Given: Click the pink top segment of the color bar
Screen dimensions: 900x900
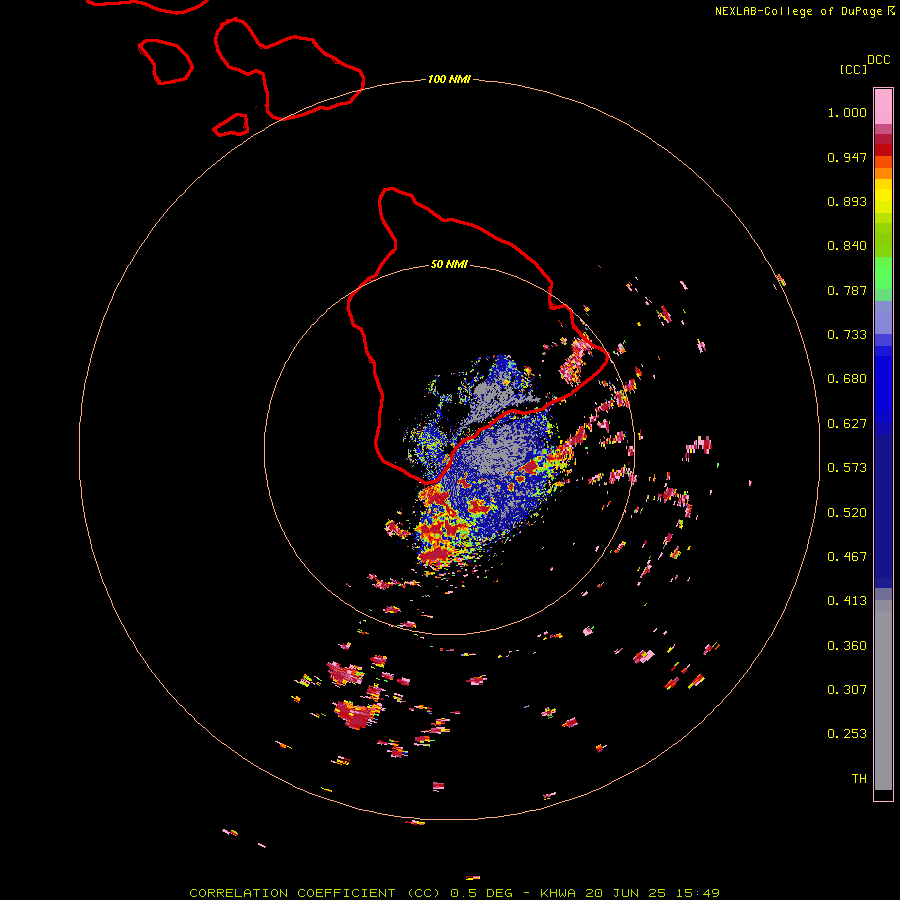Looking at the screenshot, I should click(x=883, y=107).
